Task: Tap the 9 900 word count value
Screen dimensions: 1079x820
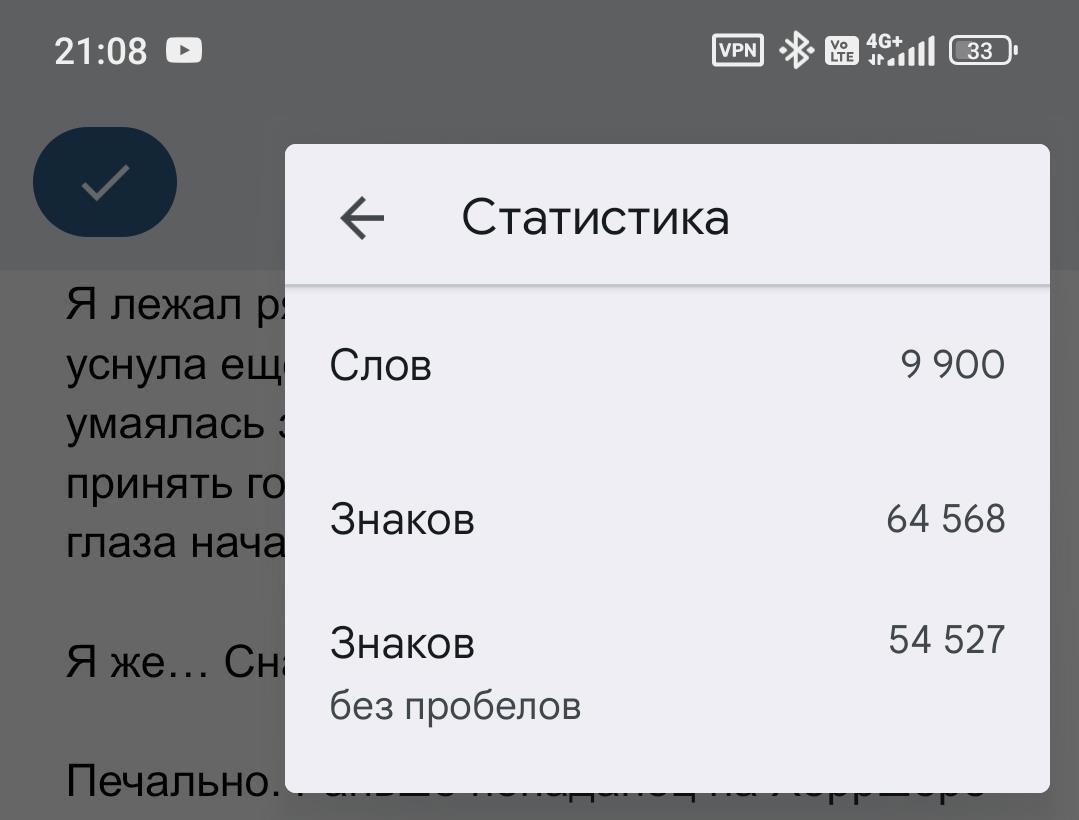Action: [x=952, y=365]
